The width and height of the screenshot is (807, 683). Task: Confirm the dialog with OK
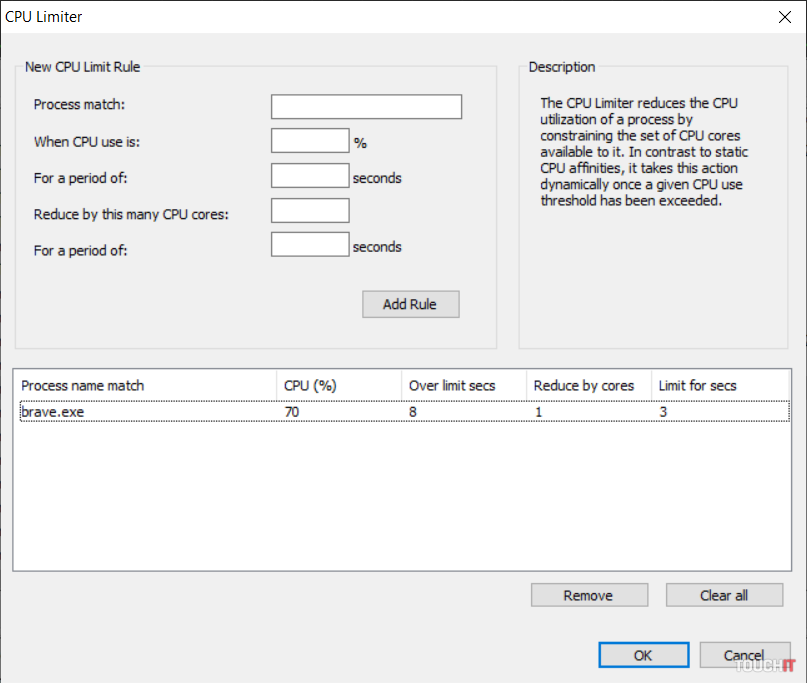[644, 655]
